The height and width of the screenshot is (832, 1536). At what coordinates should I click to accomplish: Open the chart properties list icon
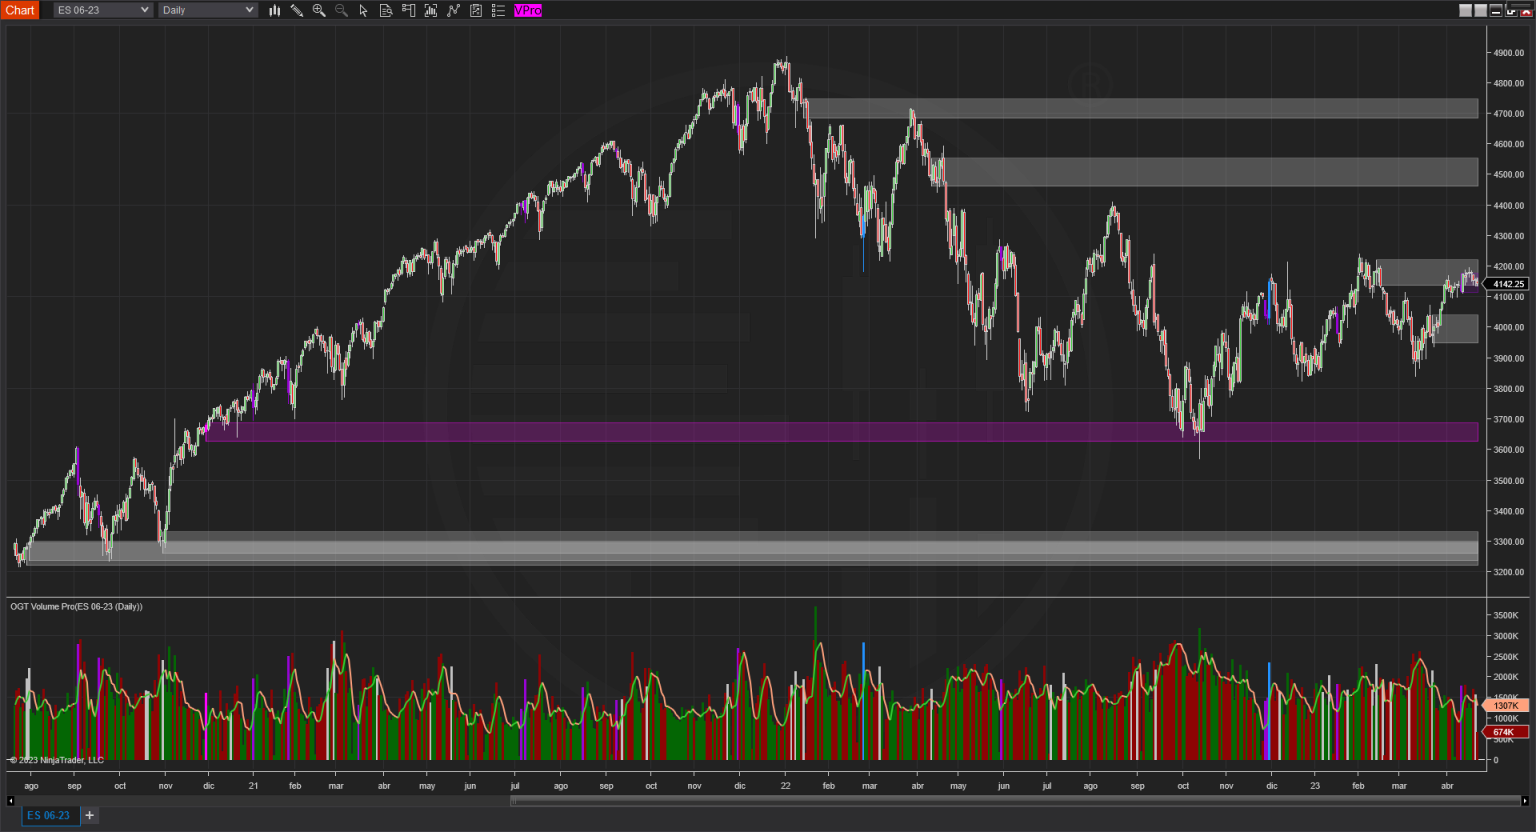pos(498,10)
